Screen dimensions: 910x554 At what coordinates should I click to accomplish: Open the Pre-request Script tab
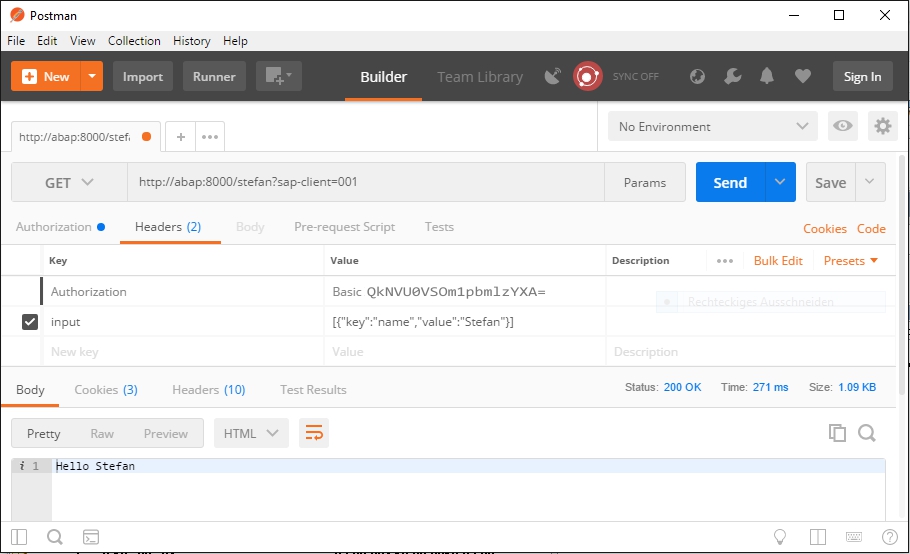(344, 227)
